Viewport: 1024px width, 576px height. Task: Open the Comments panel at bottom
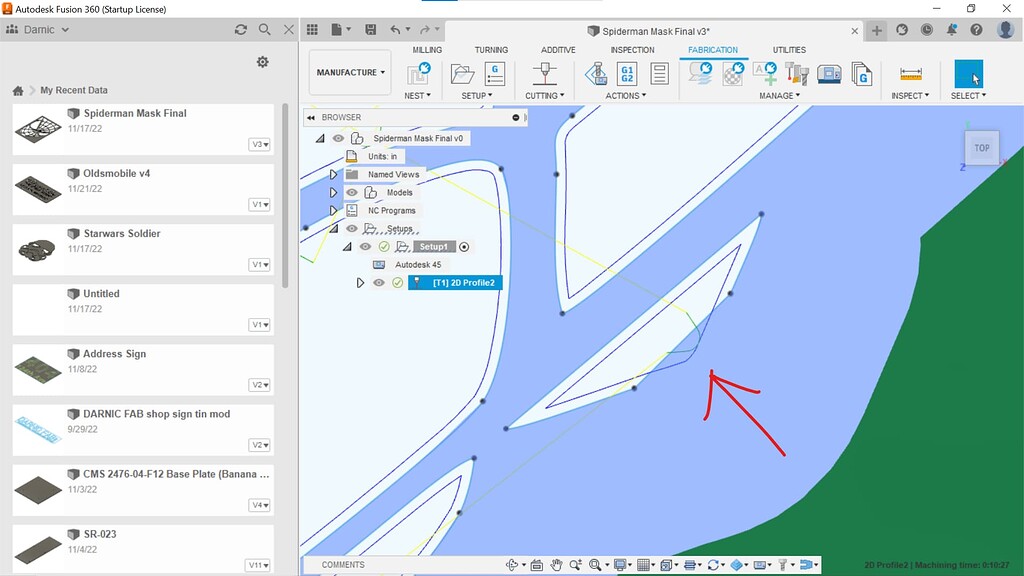coord(343,564)
